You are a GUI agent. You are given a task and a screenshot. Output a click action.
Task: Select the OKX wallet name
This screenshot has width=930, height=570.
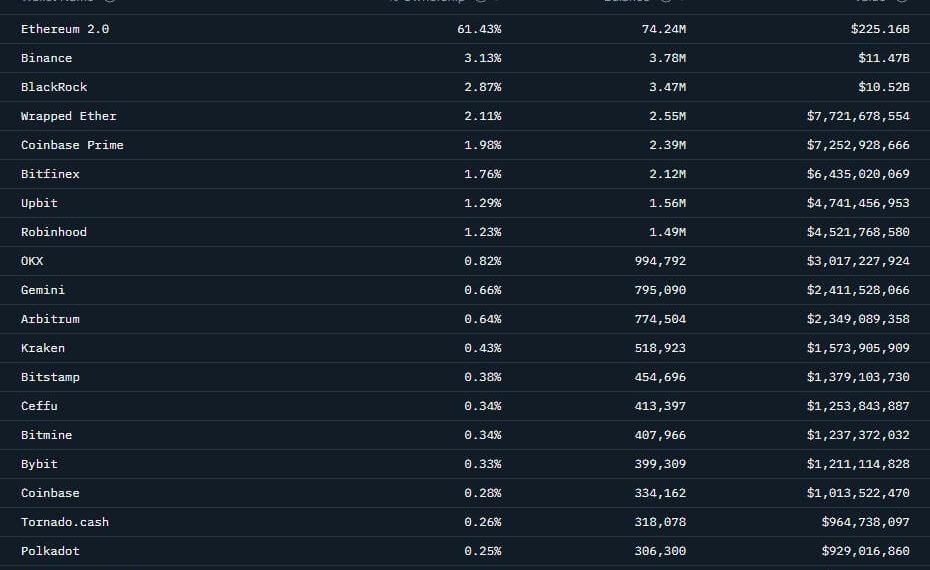pos(32,261)
